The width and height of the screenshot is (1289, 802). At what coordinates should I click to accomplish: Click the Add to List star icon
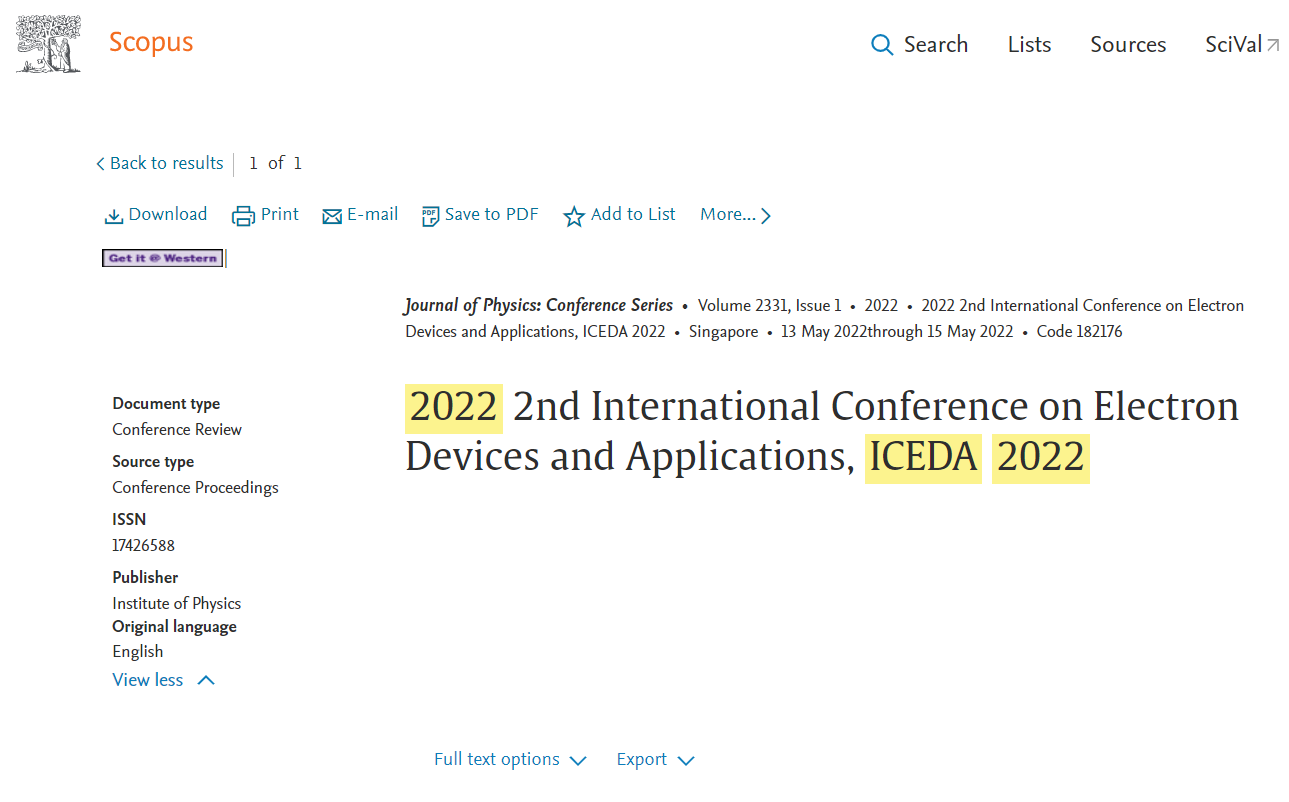point(574,216)
